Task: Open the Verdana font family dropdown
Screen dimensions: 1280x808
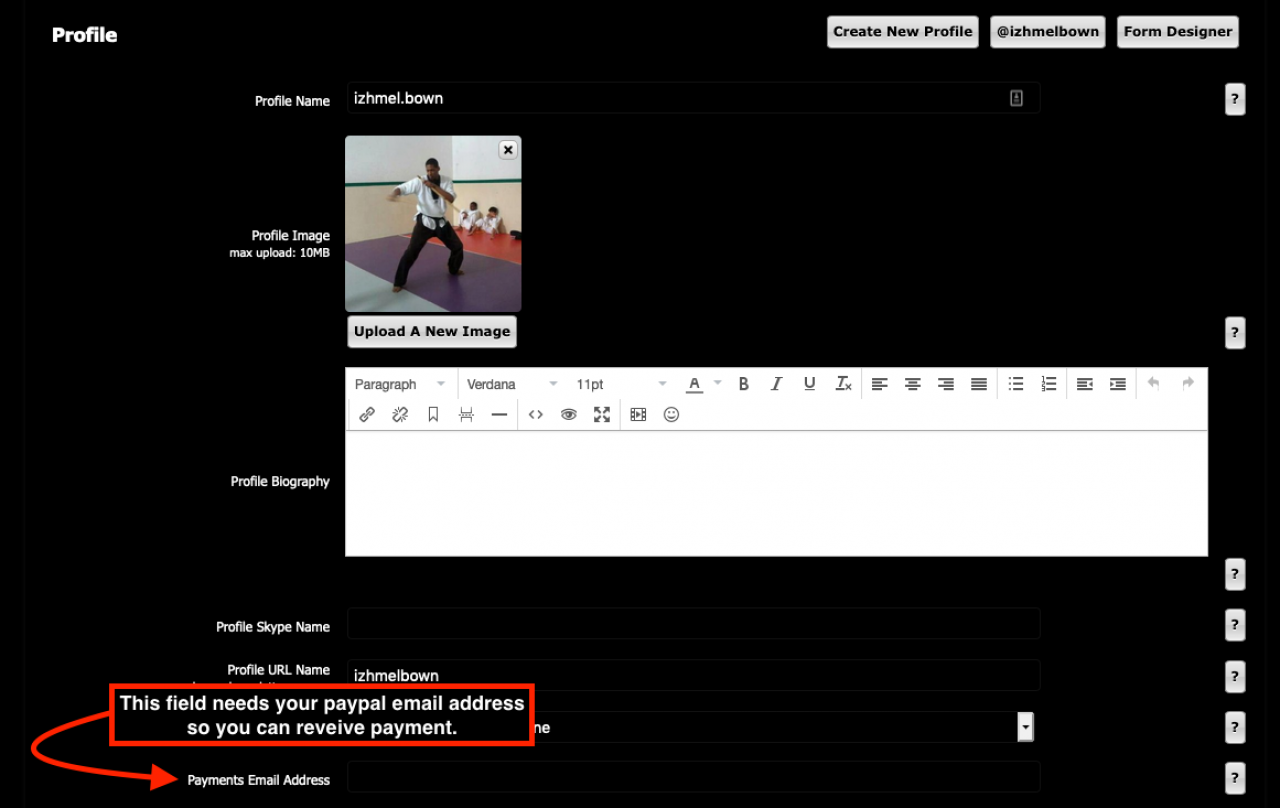Action: click(x=512, y=384)
